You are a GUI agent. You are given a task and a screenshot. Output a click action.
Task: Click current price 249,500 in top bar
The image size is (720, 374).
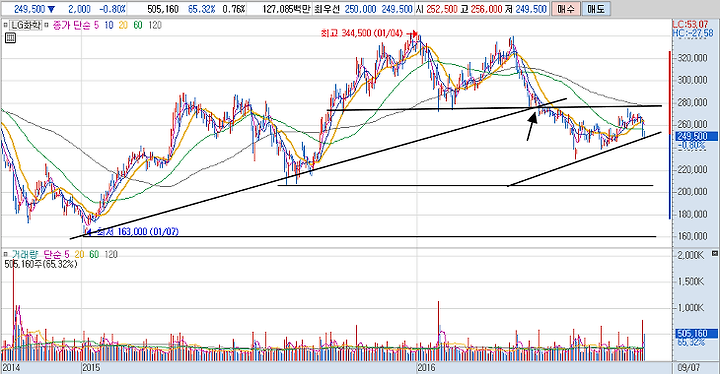click(x=29, y=9)
